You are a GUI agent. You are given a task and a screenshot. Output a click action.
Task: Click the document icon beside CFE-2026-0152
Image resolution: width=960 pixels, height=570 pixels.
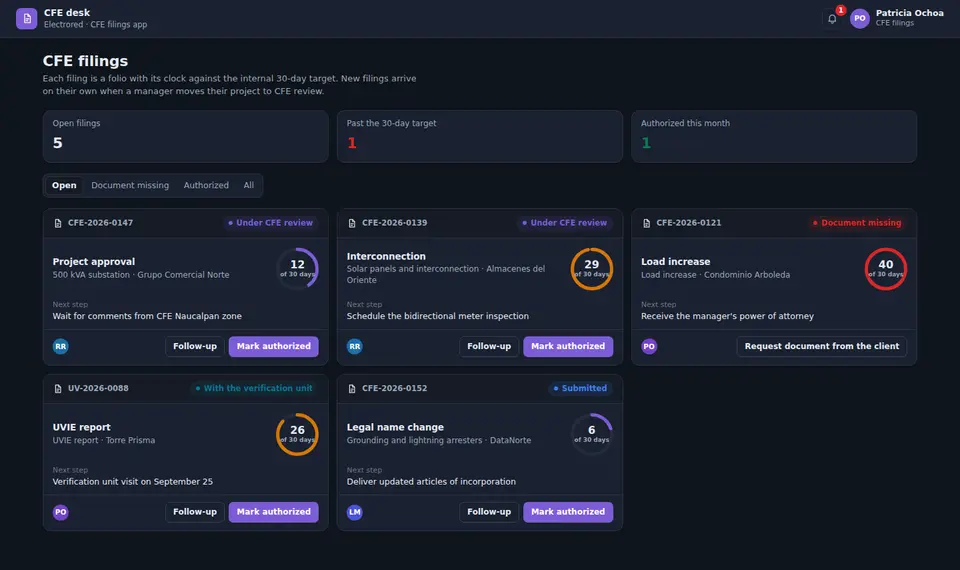(352, 389)
